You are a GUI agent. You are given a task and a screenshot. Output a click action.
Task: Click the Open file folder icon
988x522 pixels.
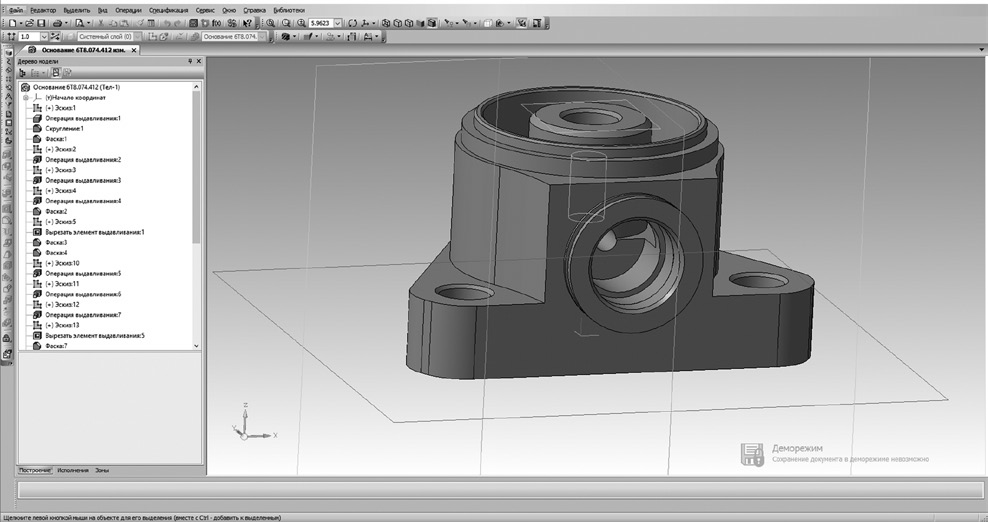[x=28, y=22]
